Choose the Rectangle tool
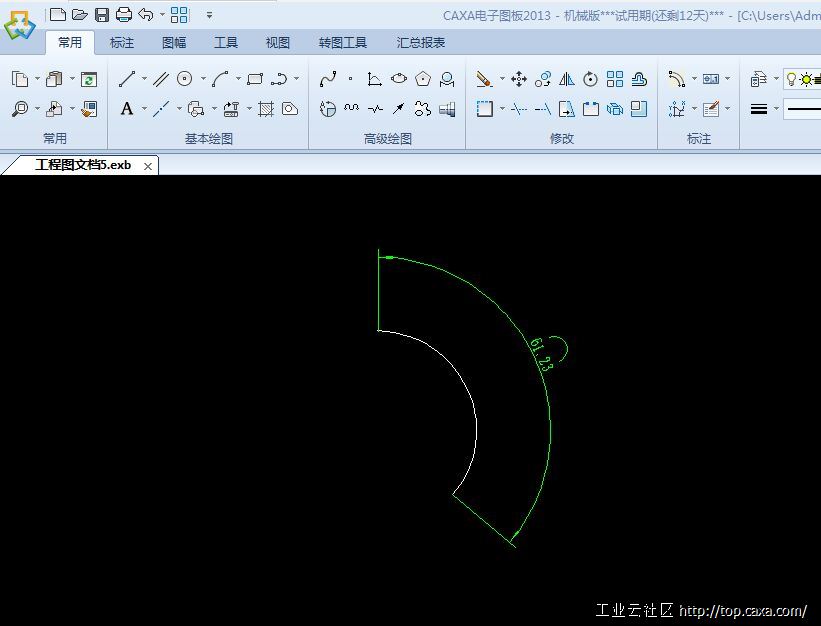The height and width of the screenshot is (626, 821). [254, 79]
